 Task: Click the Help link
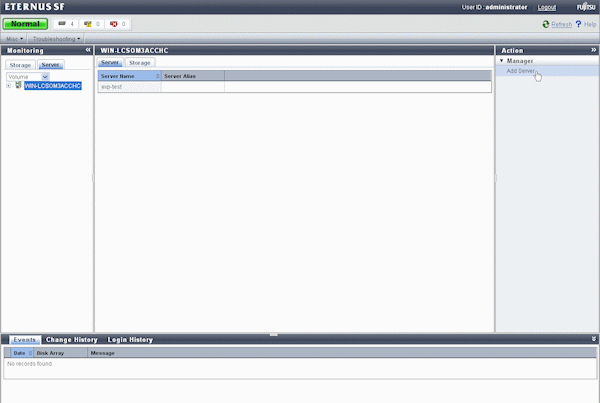(x=590, y=24)
